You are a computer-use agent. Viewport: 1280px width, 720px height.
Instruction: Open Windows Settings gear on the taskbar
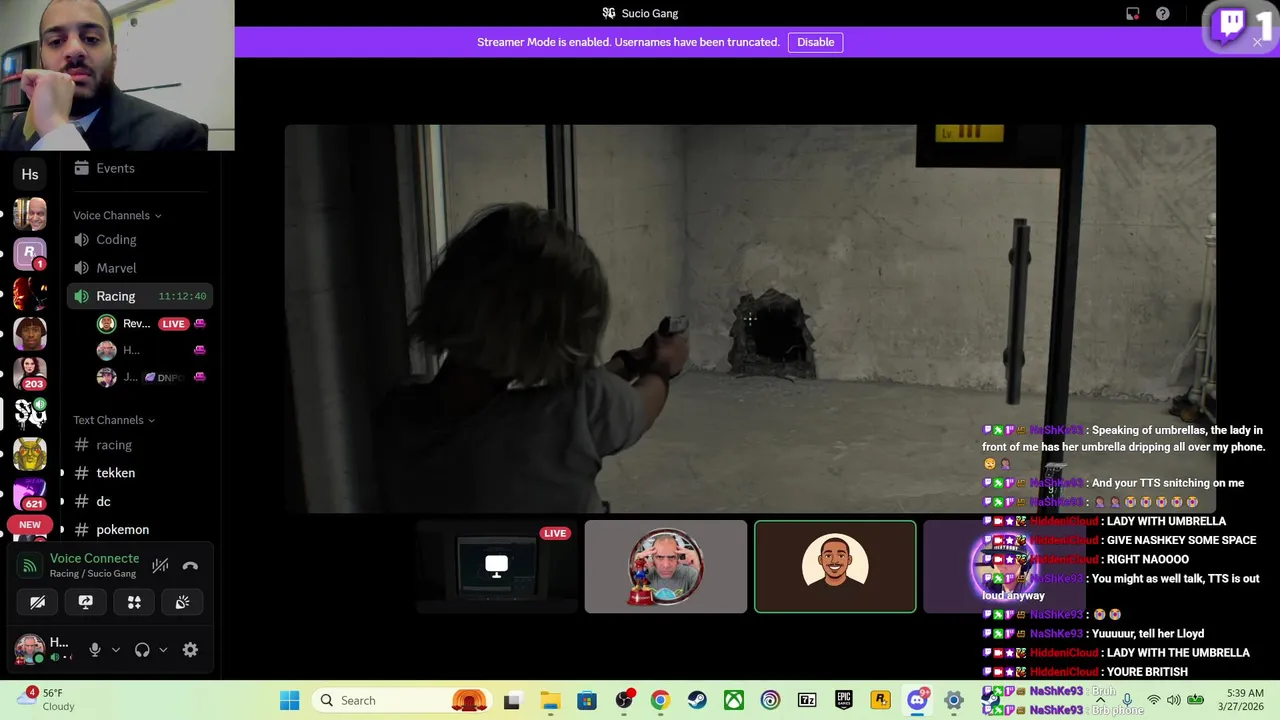coord(954,700)
